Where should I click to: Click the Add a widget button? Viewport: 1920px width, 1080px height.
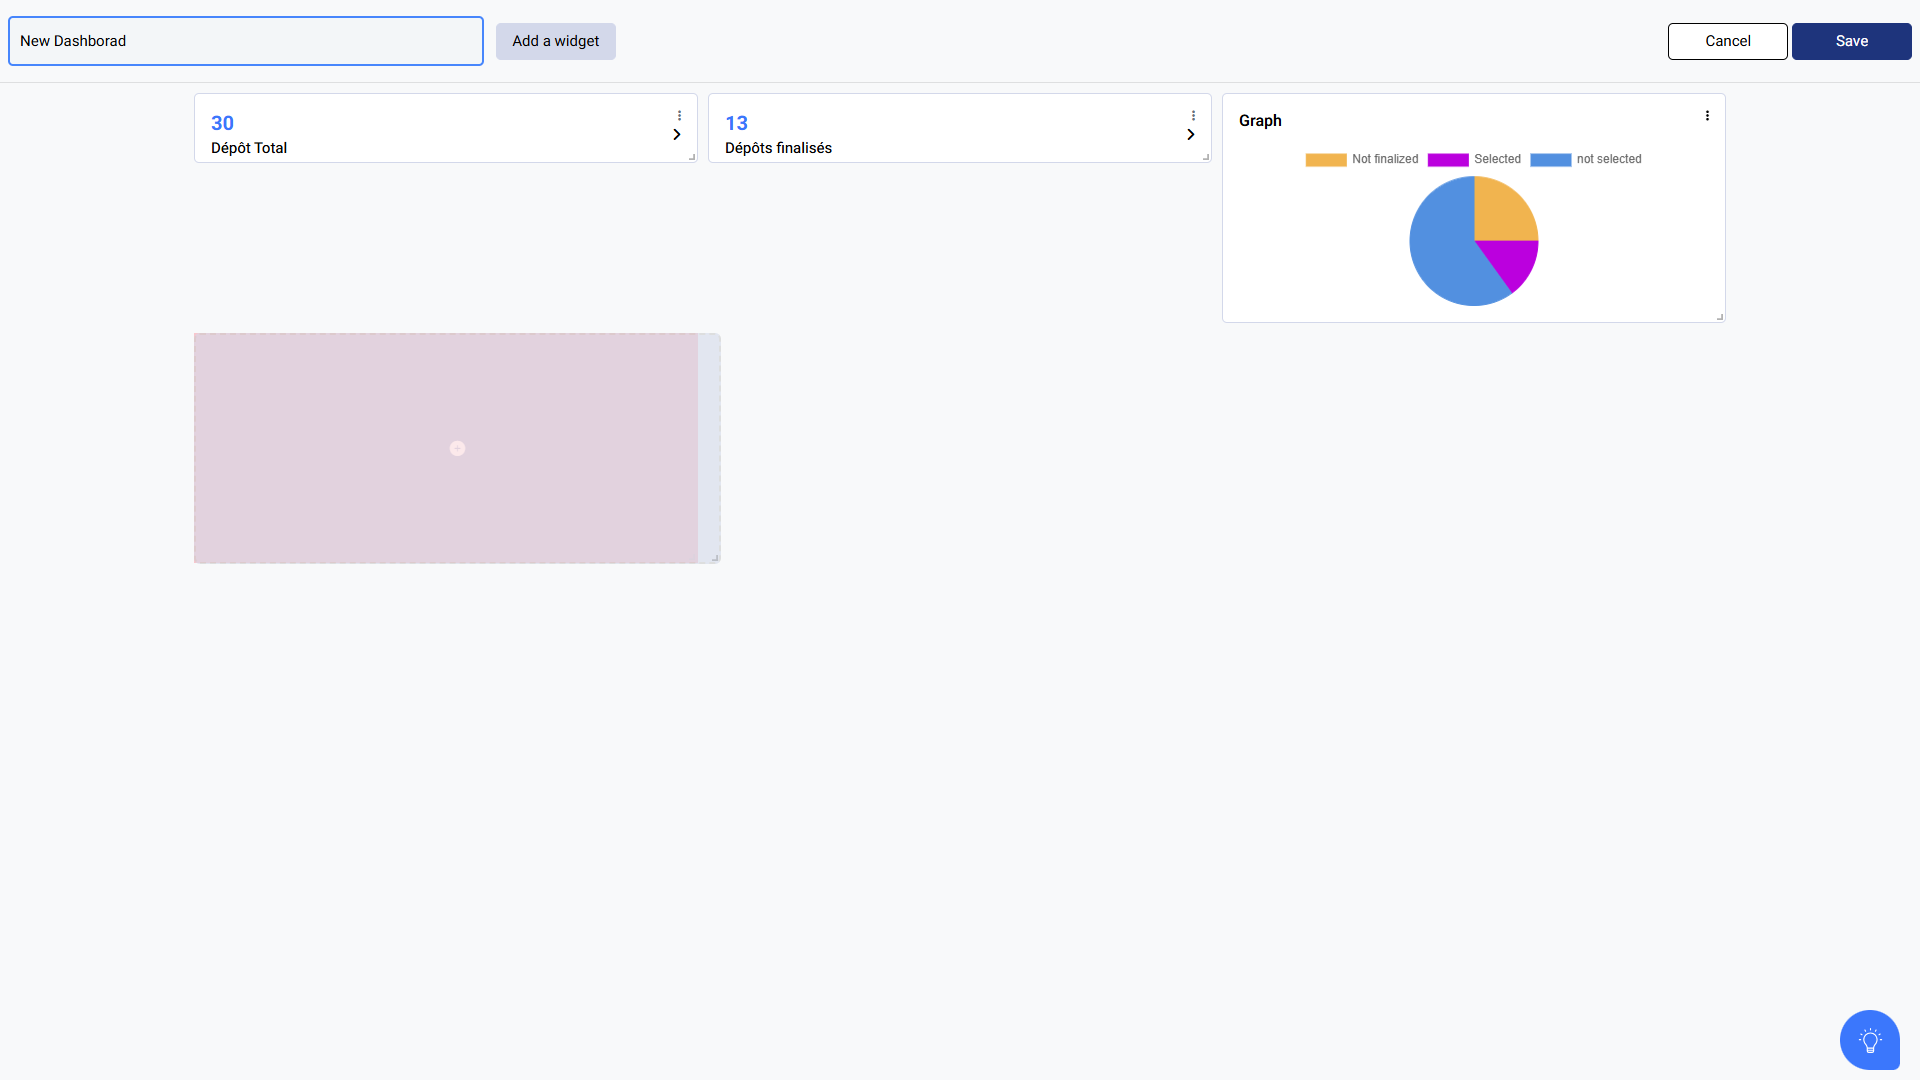tap(556, 41)
